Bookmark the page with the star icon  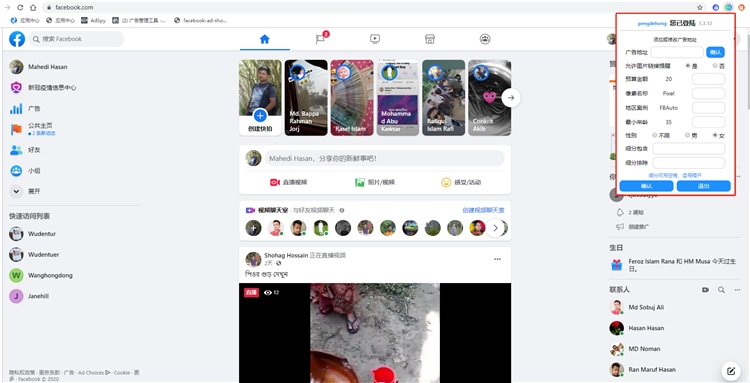700,7
